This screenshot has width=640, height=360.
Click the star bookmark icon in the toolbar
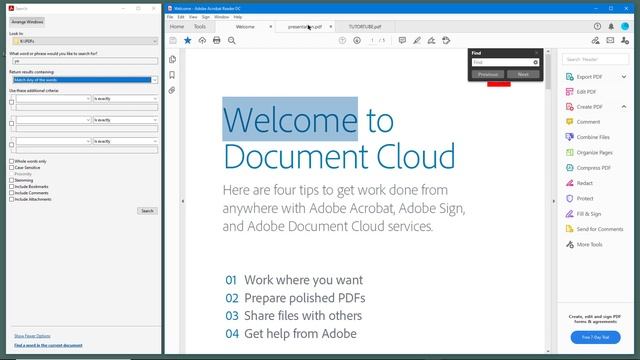pyautogui.click(x=187, y=40)
